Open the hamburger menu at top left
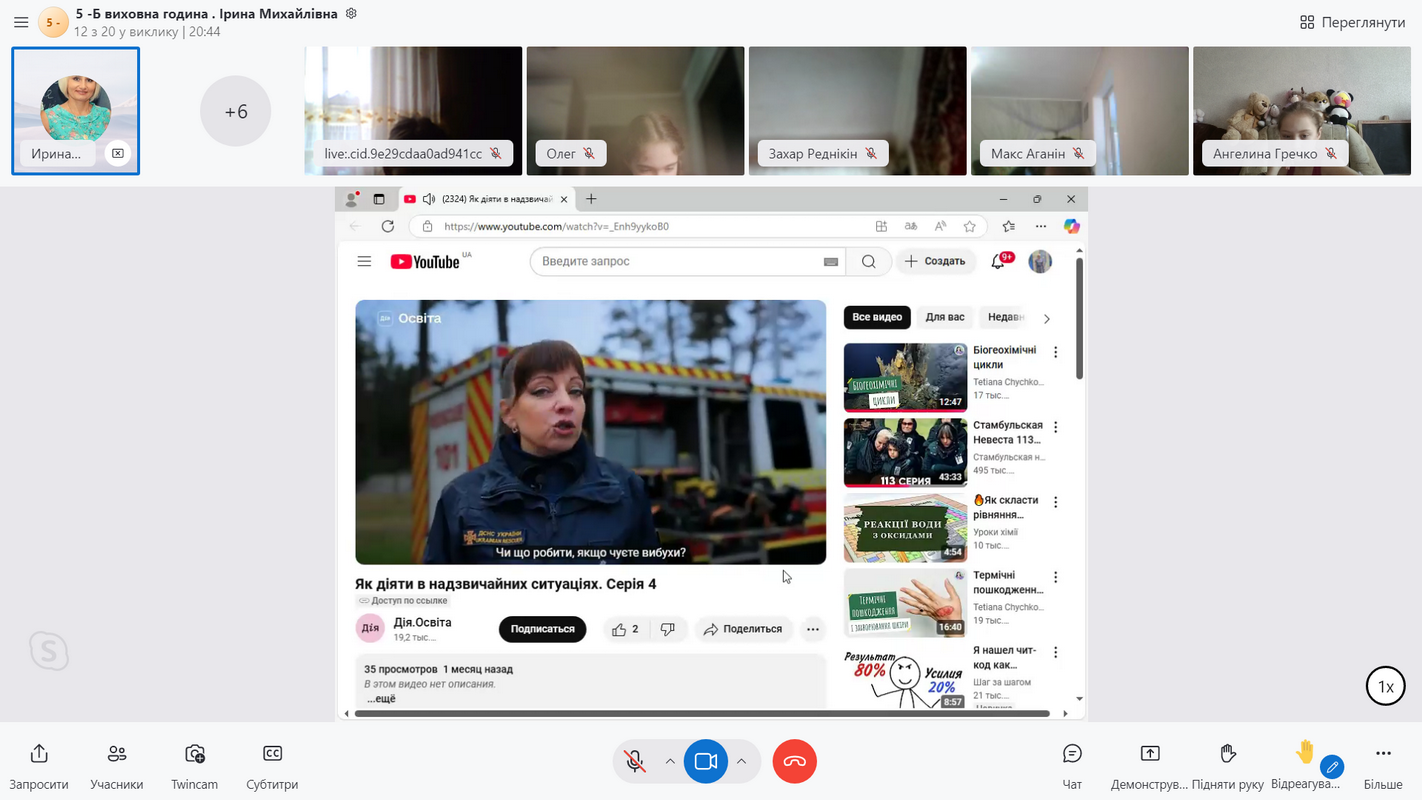Screen dimensions: 1422x800 point(21,22)
